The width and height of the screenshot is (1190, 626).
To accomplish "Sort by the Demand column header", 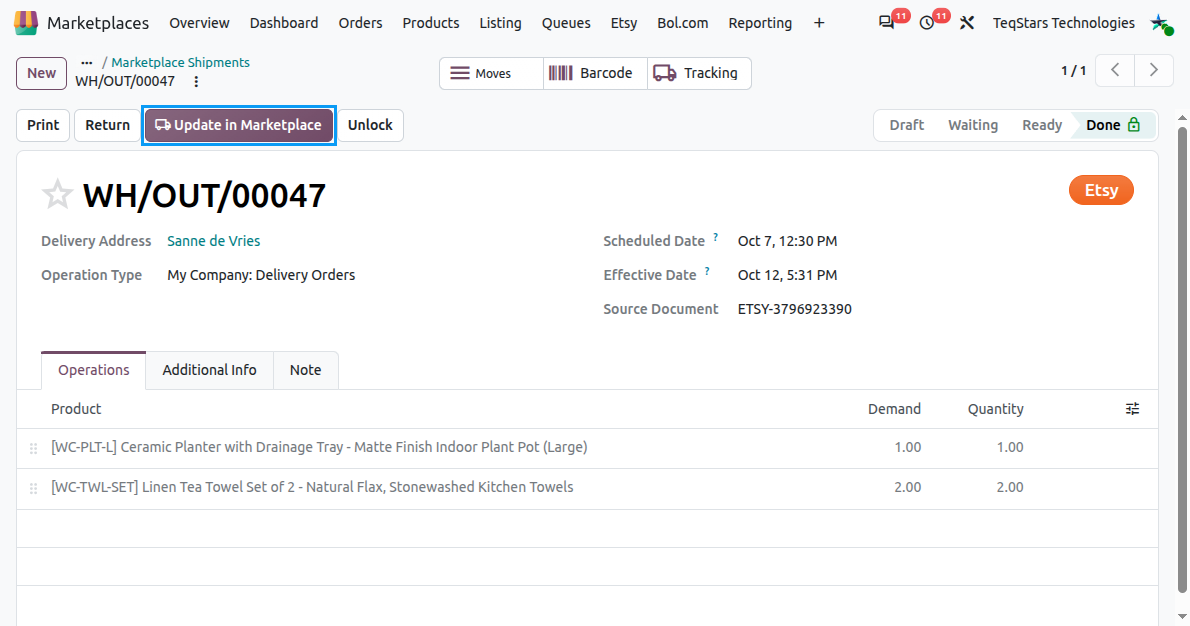I will coord(894,409).
